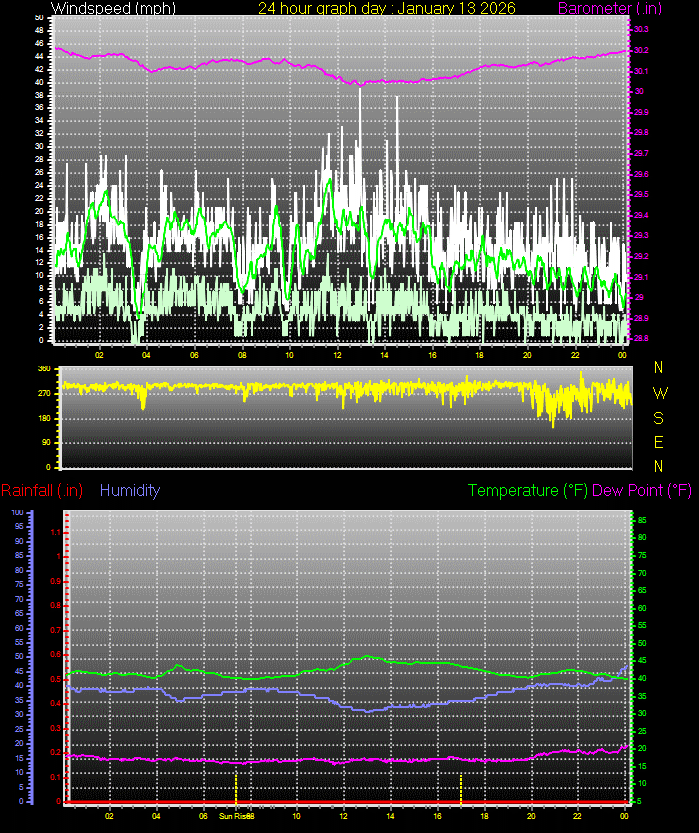This screenshot has width=699, height=833.
Task: Click the '04' hour label under windspeed chart
Action: pos(147,355)
